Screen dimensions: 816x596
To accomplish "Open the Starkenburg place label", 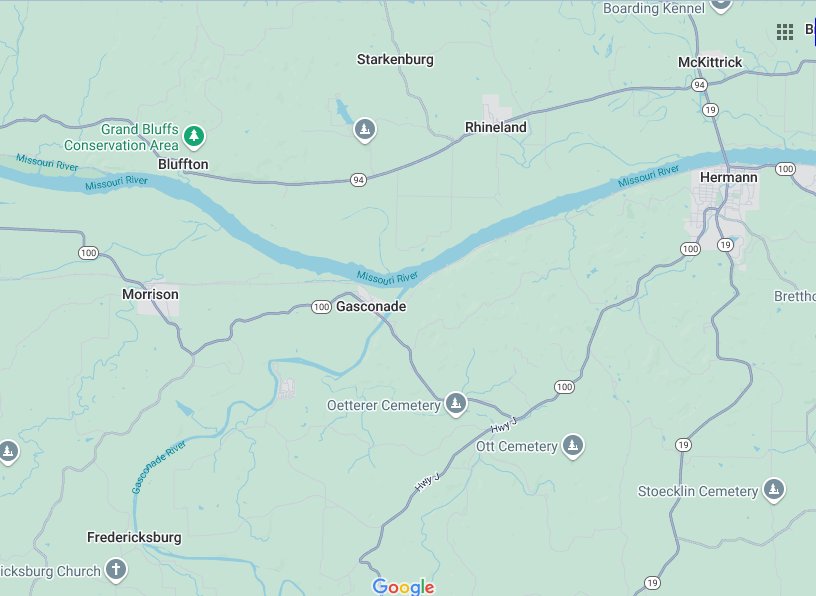I will (395, 60).
